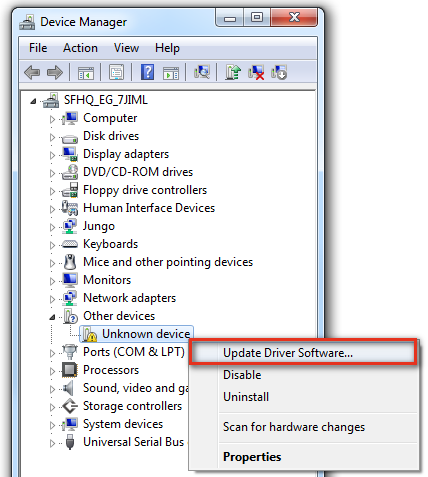Select the root computer SFHQ_EG_7JIML

105,100
